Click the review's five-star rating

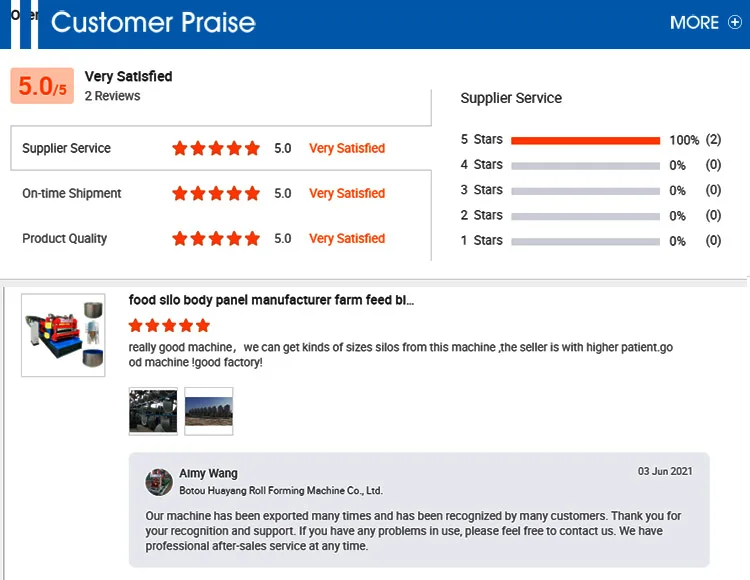169,325
